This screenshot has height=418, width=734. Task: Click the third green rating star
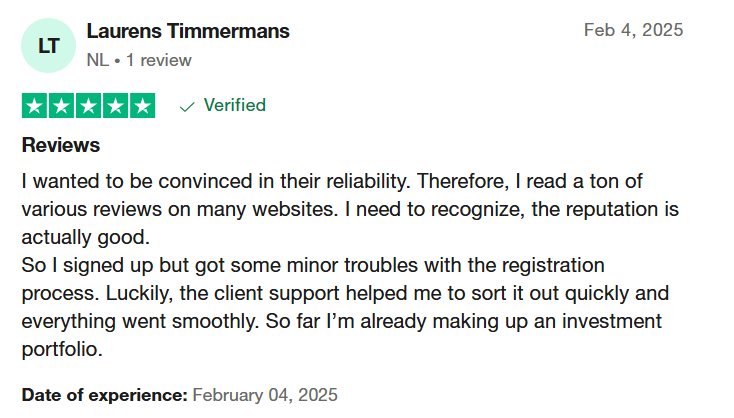pyautogui.click(x=88, y=106)
